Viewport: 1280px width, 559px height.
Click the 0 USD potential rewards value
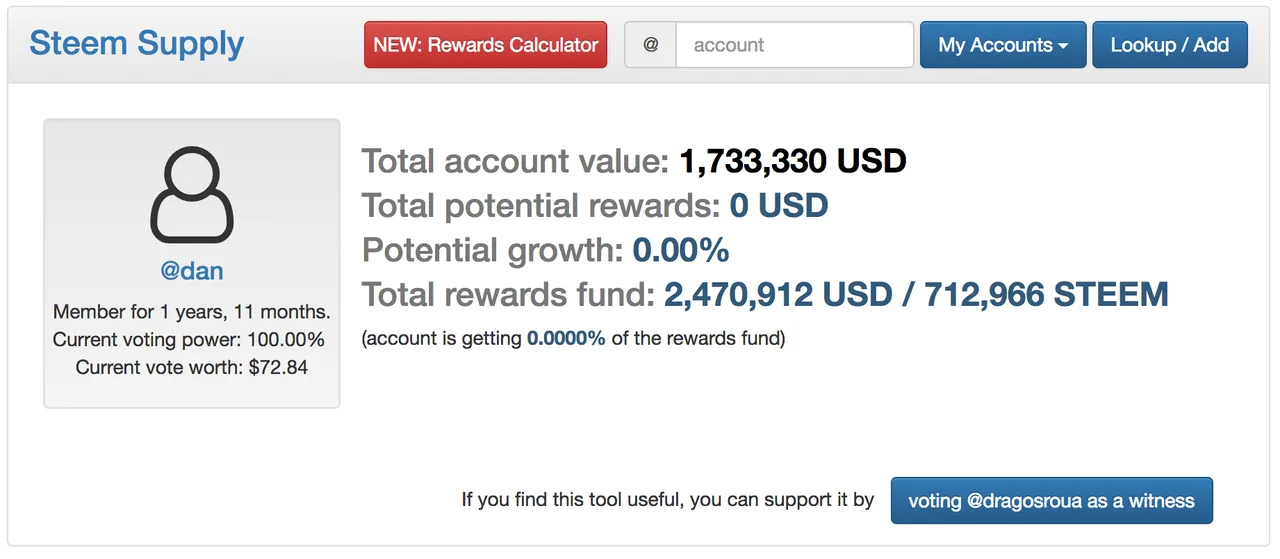point(778,206)
